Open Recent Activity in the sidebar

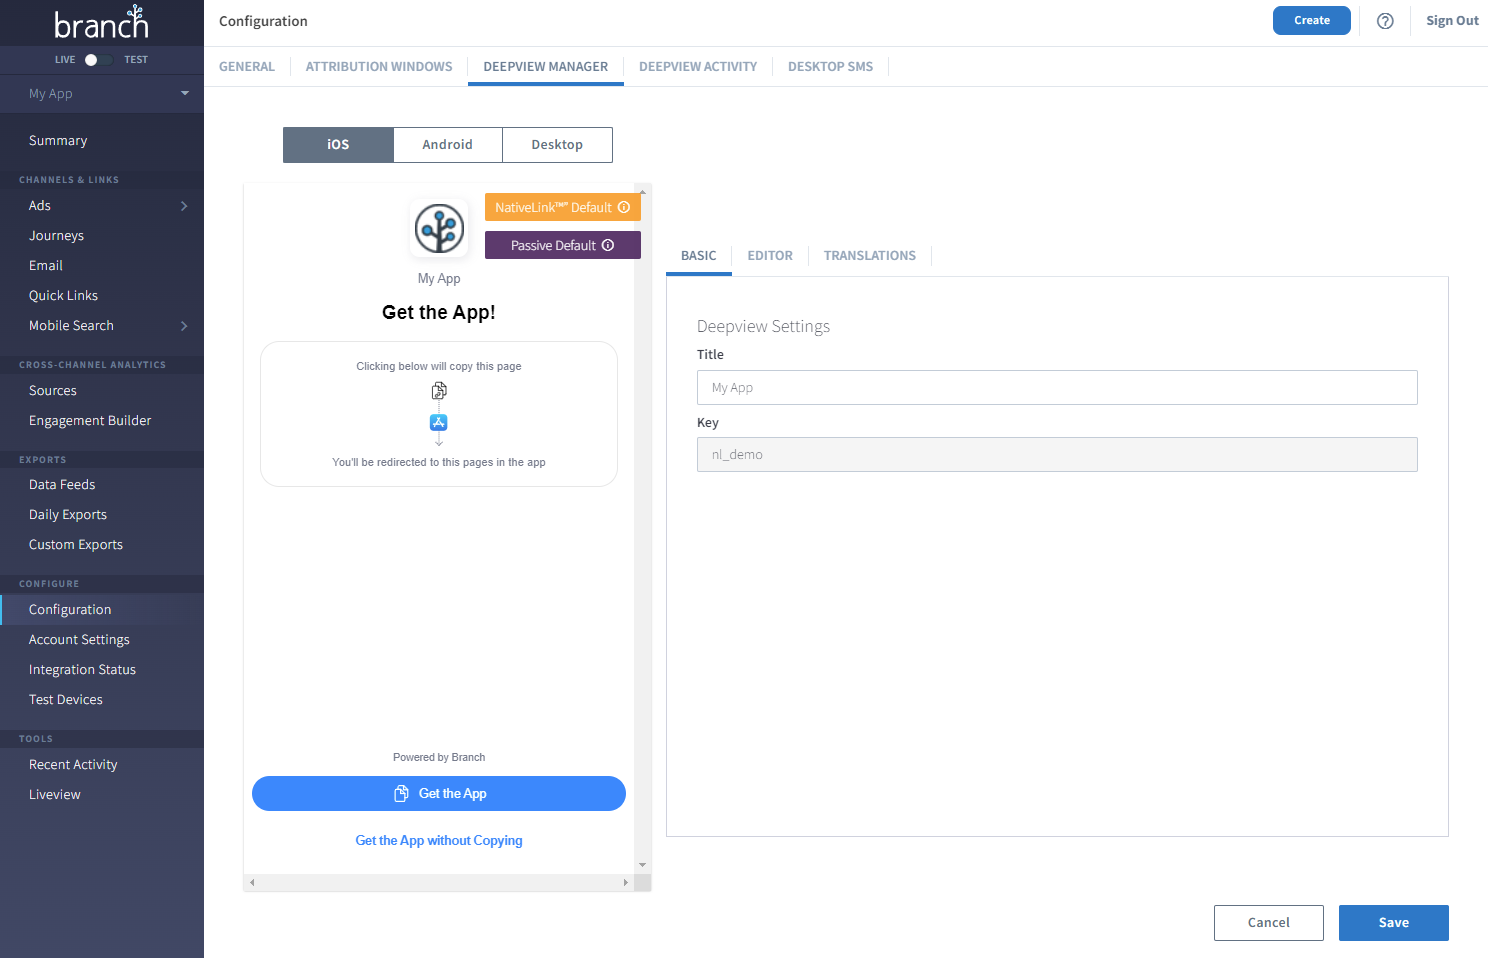(x=73, y=765)
